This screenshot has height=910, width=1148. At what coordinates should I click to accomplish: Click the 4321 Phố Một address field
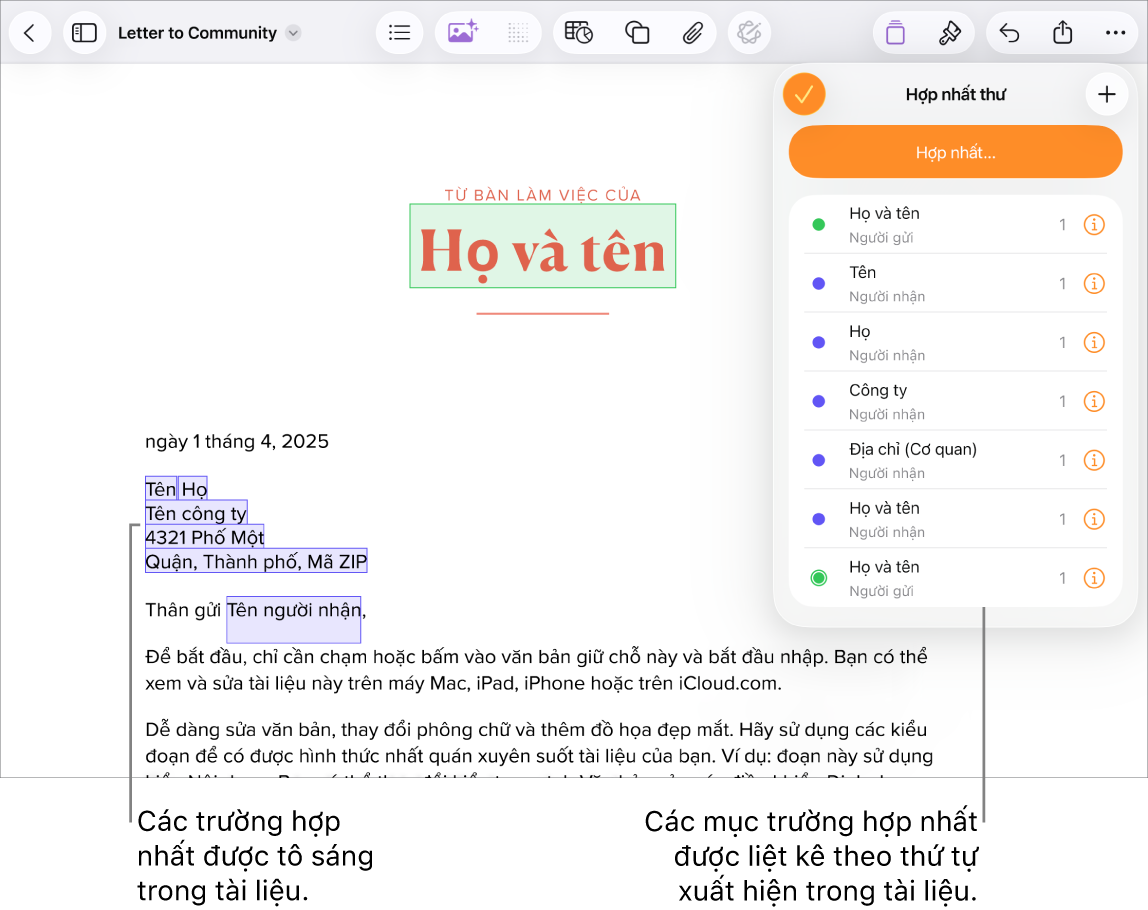[204, 537]
